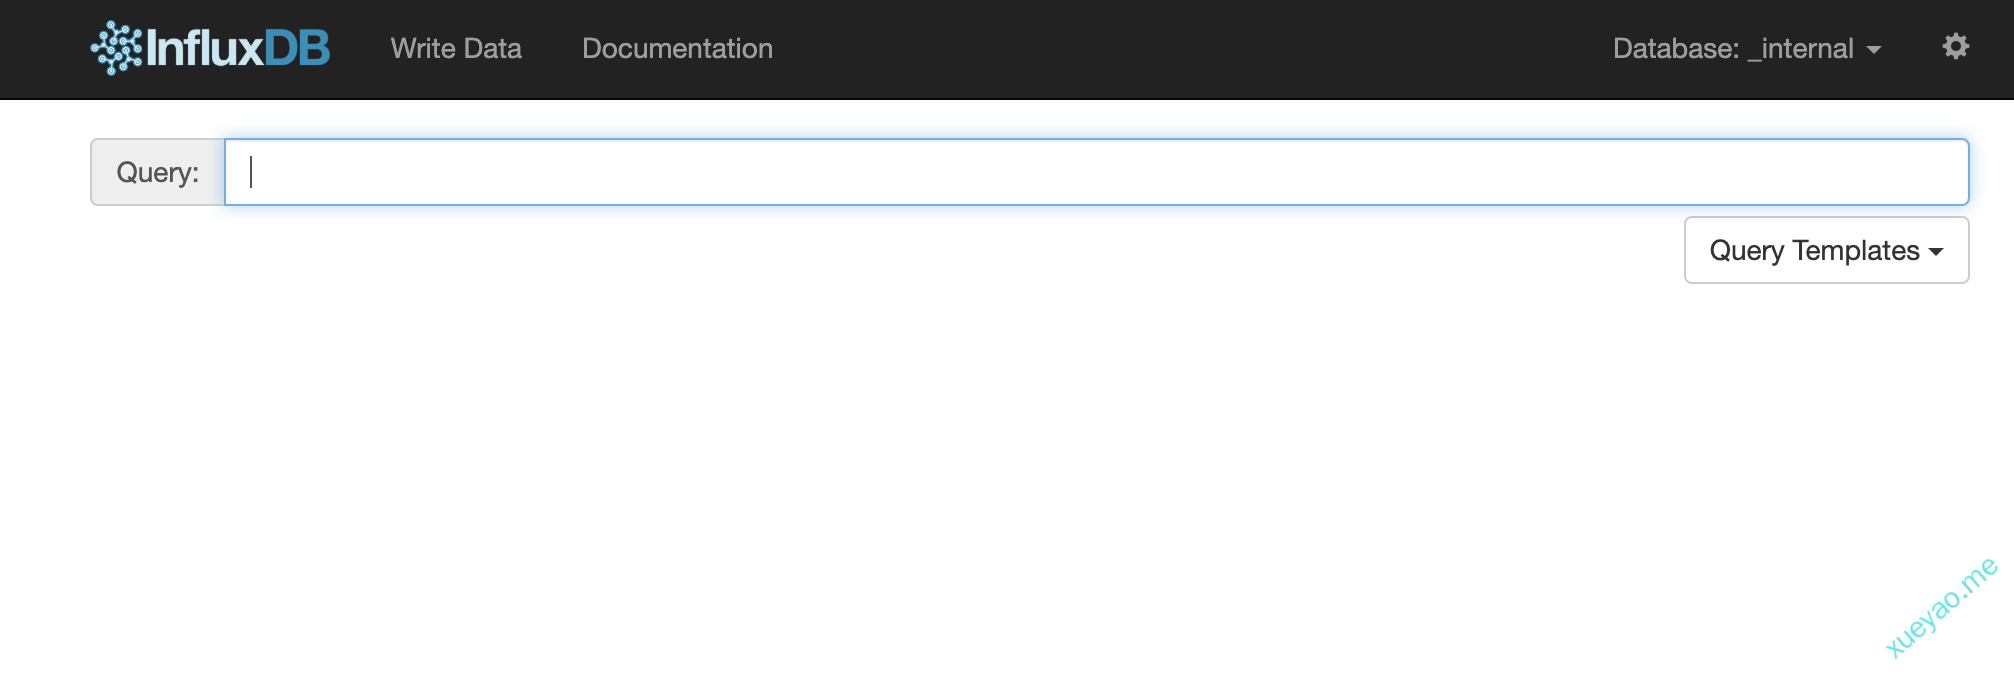Click the xueyao.me watermark text
Viewport: 2014px width, 674px height.
1940,607
